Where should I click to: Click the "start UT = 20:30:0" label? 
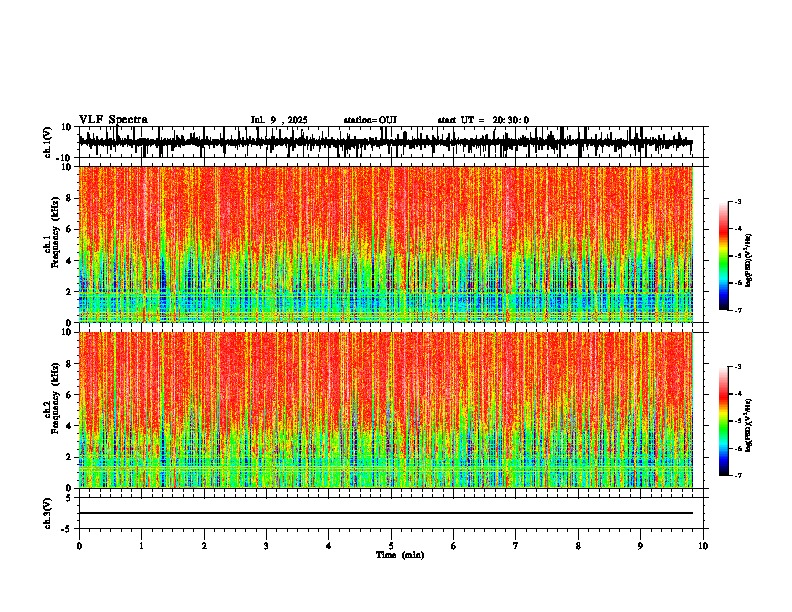pyautogui.click(x=483, y=120)
